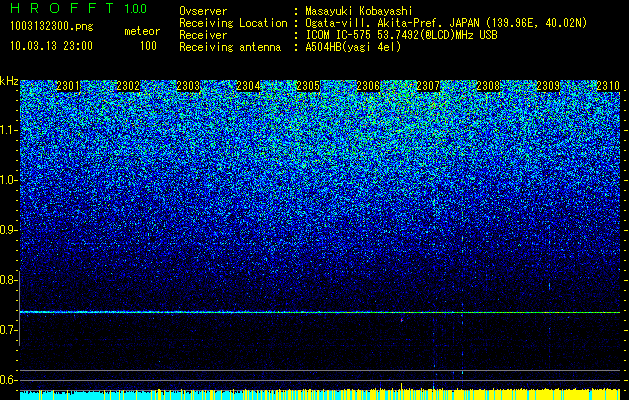The height and width of the screenshot is (400, 629).
Task: Select the filename 1003132300.png
Action: [x=52, y=26]
